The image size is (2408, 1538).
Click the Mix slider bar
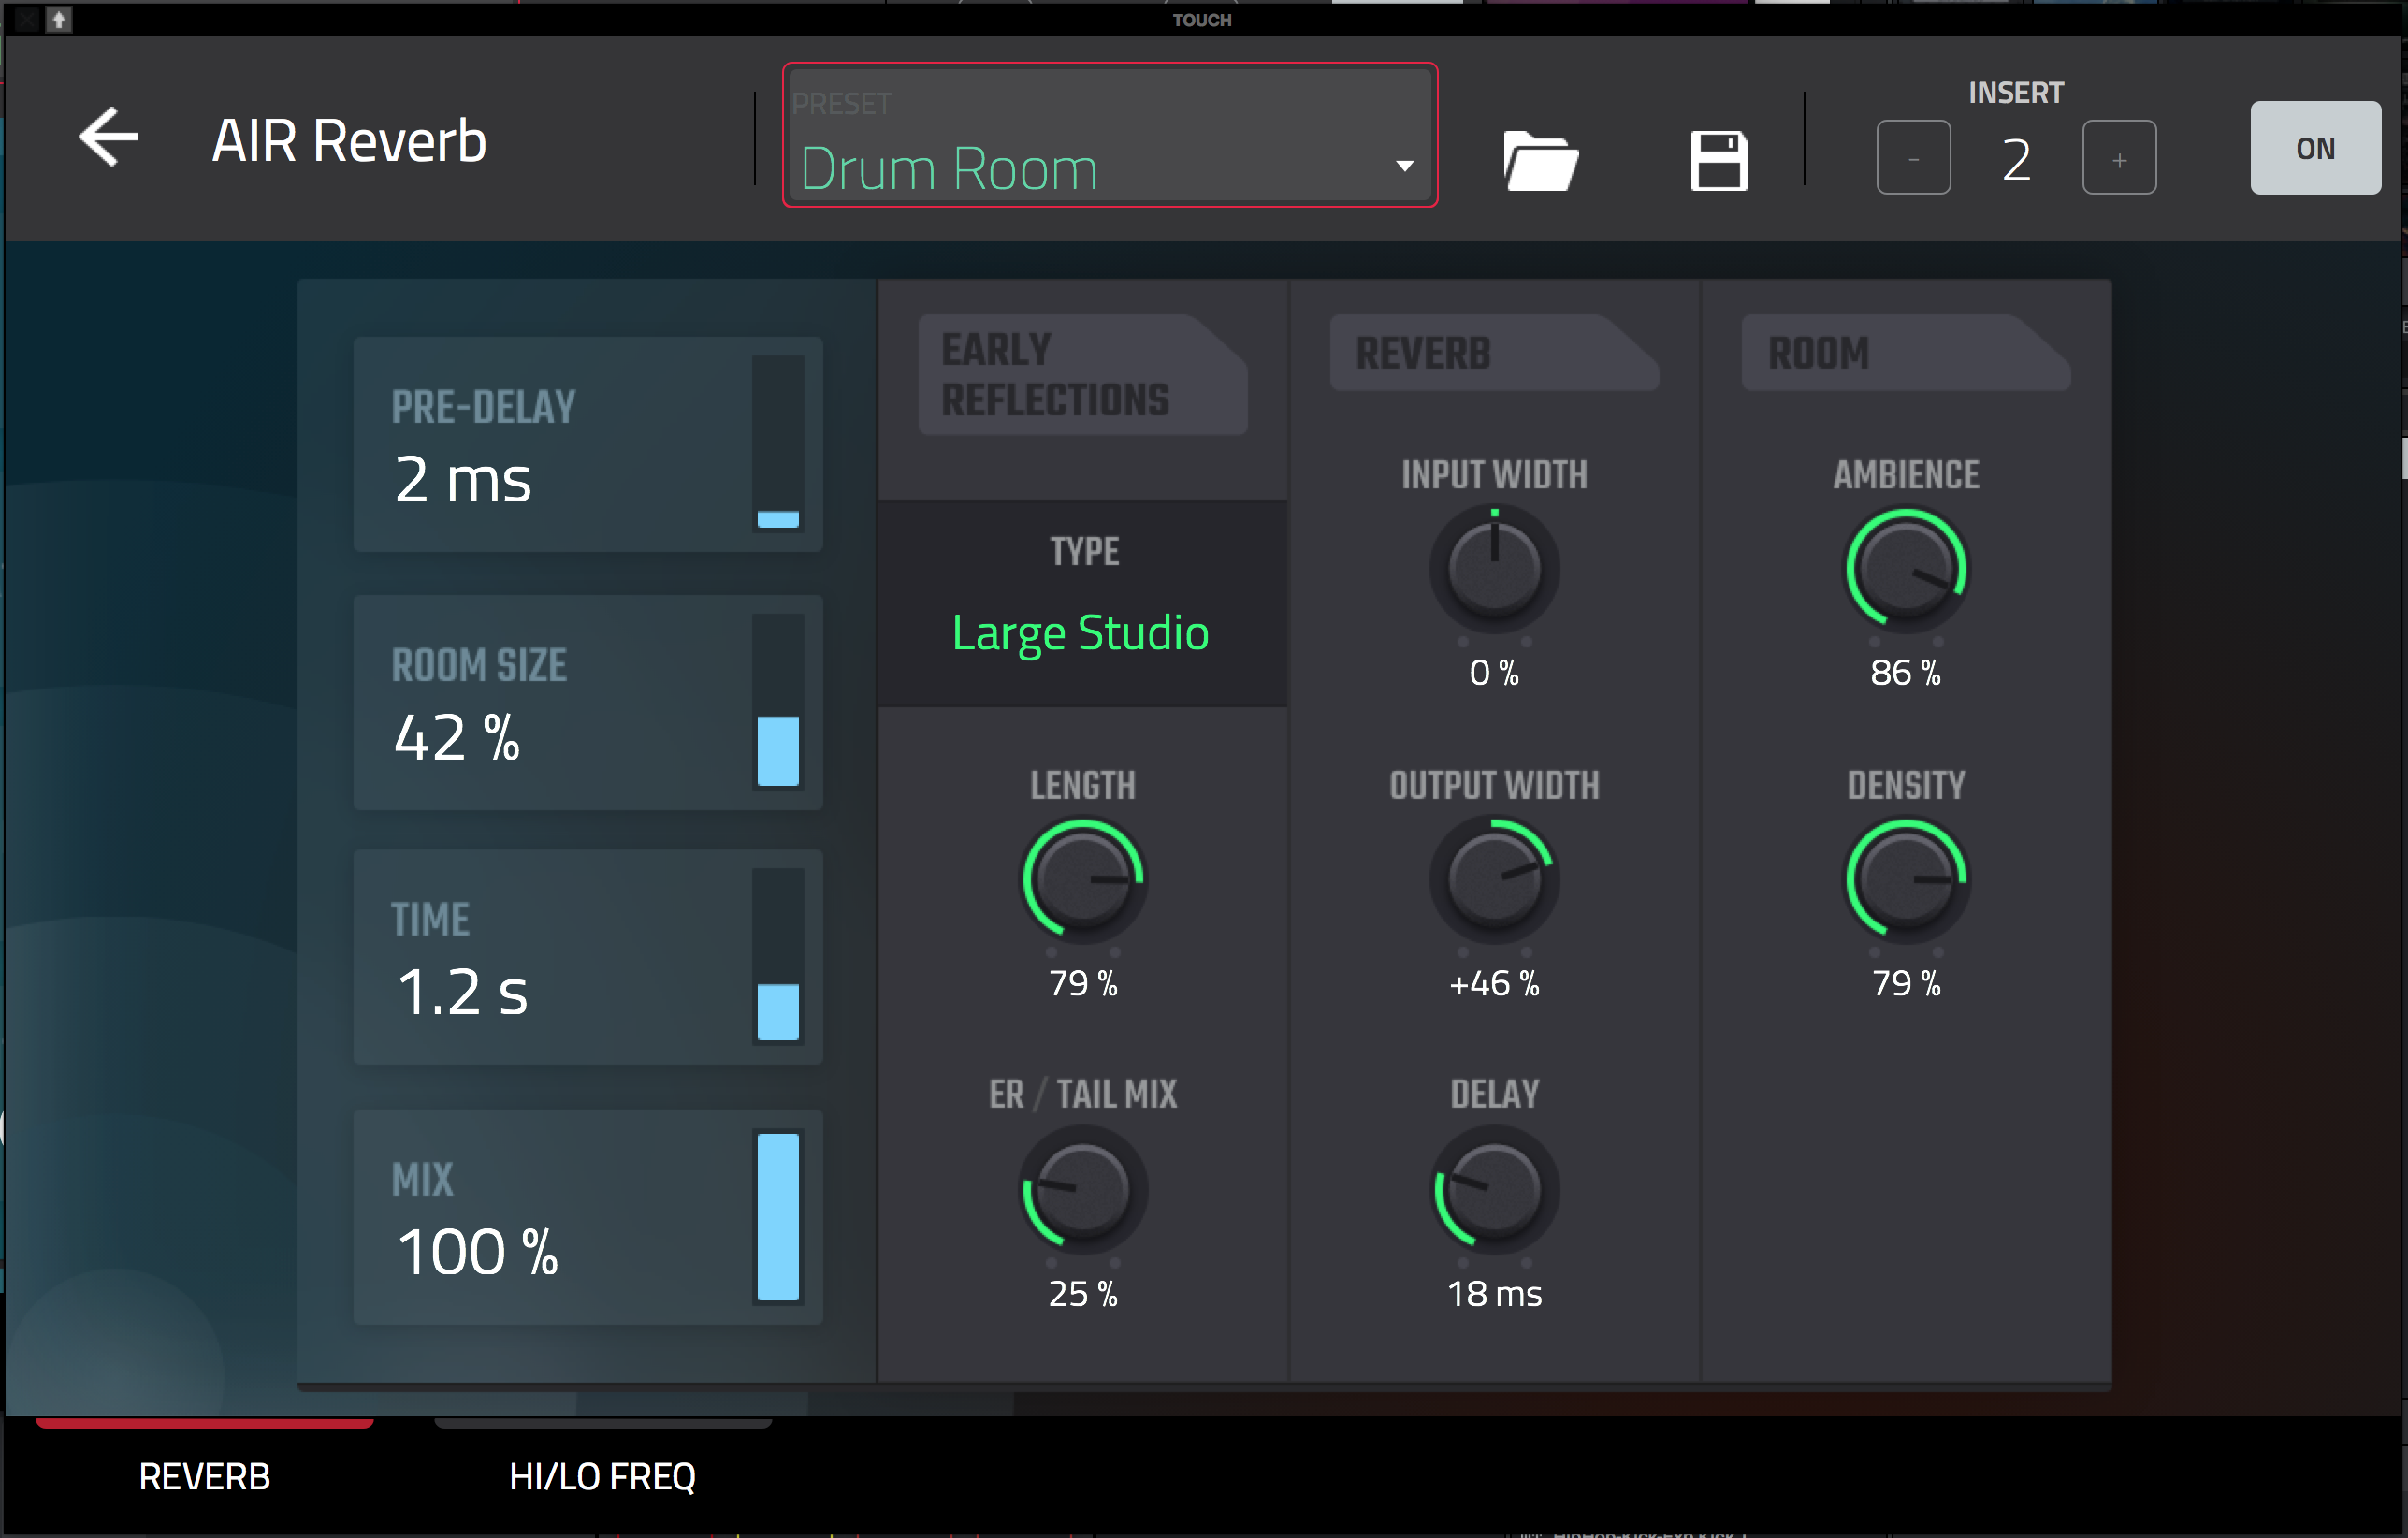coord(778,1216)
